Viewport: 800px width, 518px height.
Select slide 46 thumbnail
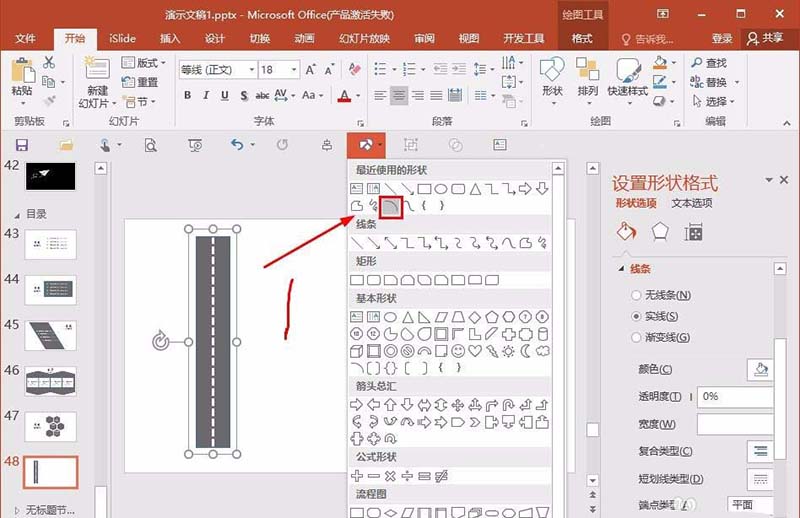[x=51, y=381]
